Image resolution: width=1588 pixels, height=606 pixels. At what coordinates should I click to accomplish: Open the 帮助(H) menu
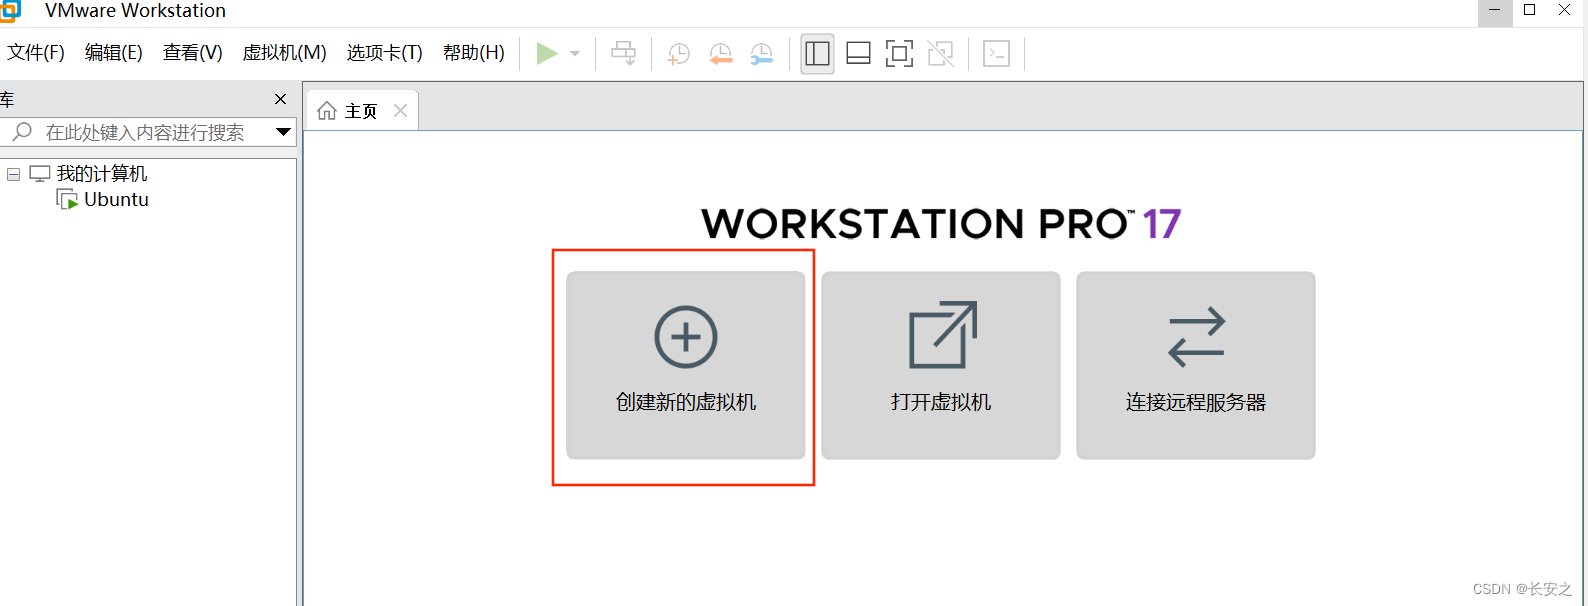[x=474, y=52]
